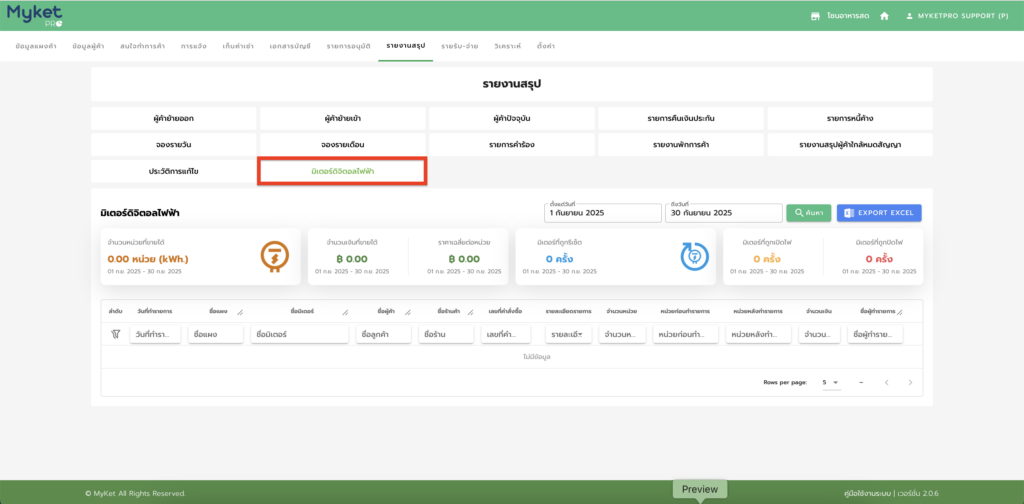Click the หน่วยหลังทำรายการ filter input

pyautogui.click(x=758, y=334)
